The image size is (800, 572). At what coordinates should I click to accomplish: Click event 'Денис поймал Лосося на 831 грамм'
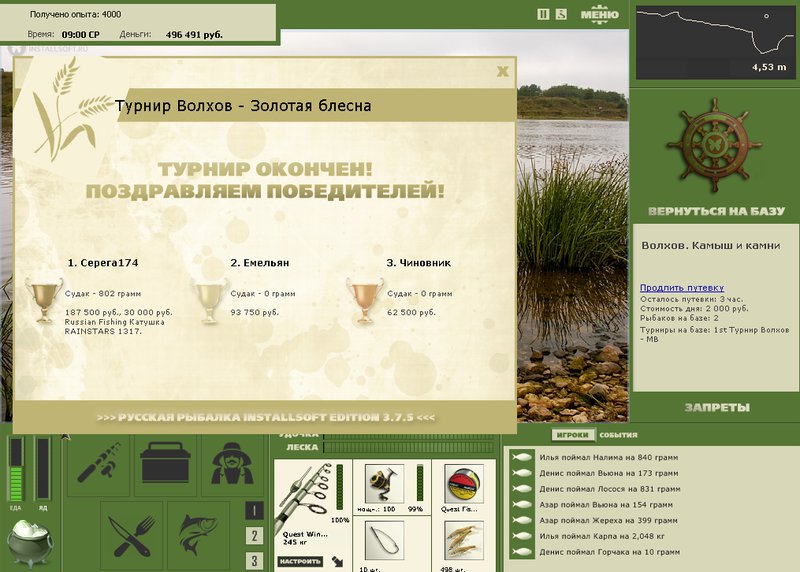[610, 489]
